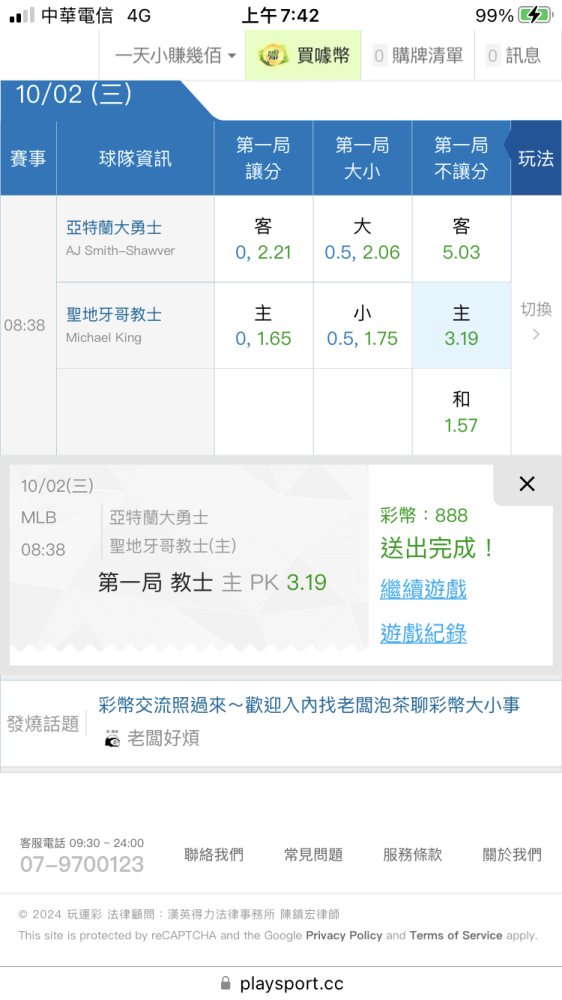562x1000 pixels.
Task: Close the bet slip with X icon
Action: 527,484
